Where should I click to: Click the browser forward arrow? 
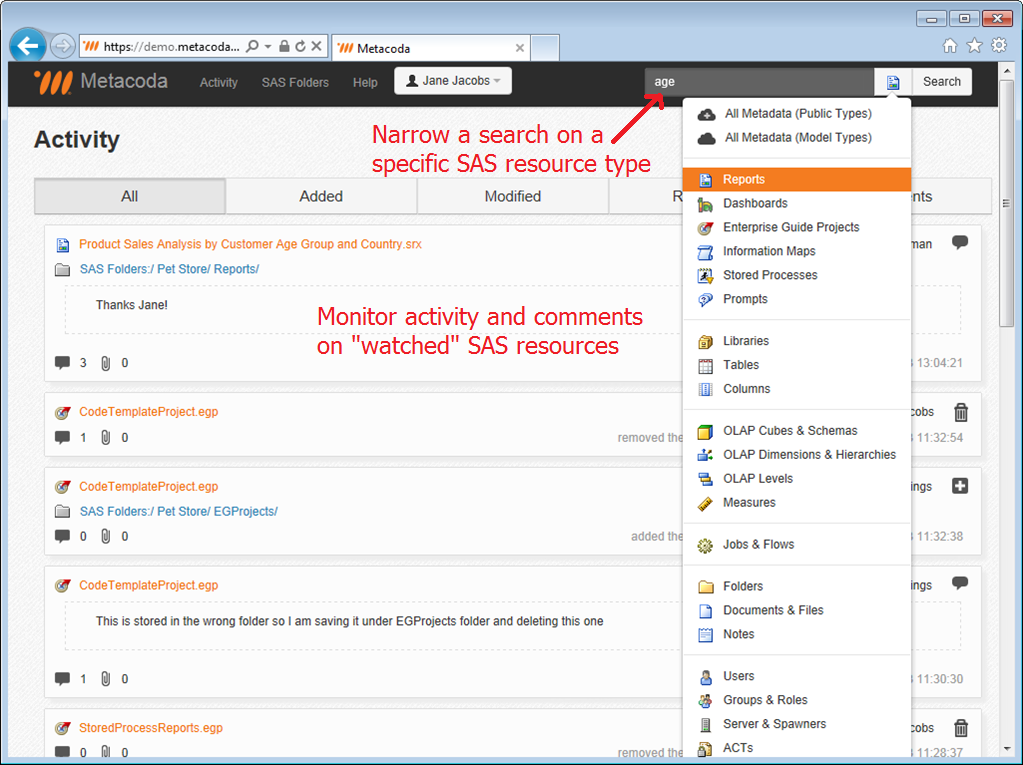pyautogui.click(x=63, y=46)
